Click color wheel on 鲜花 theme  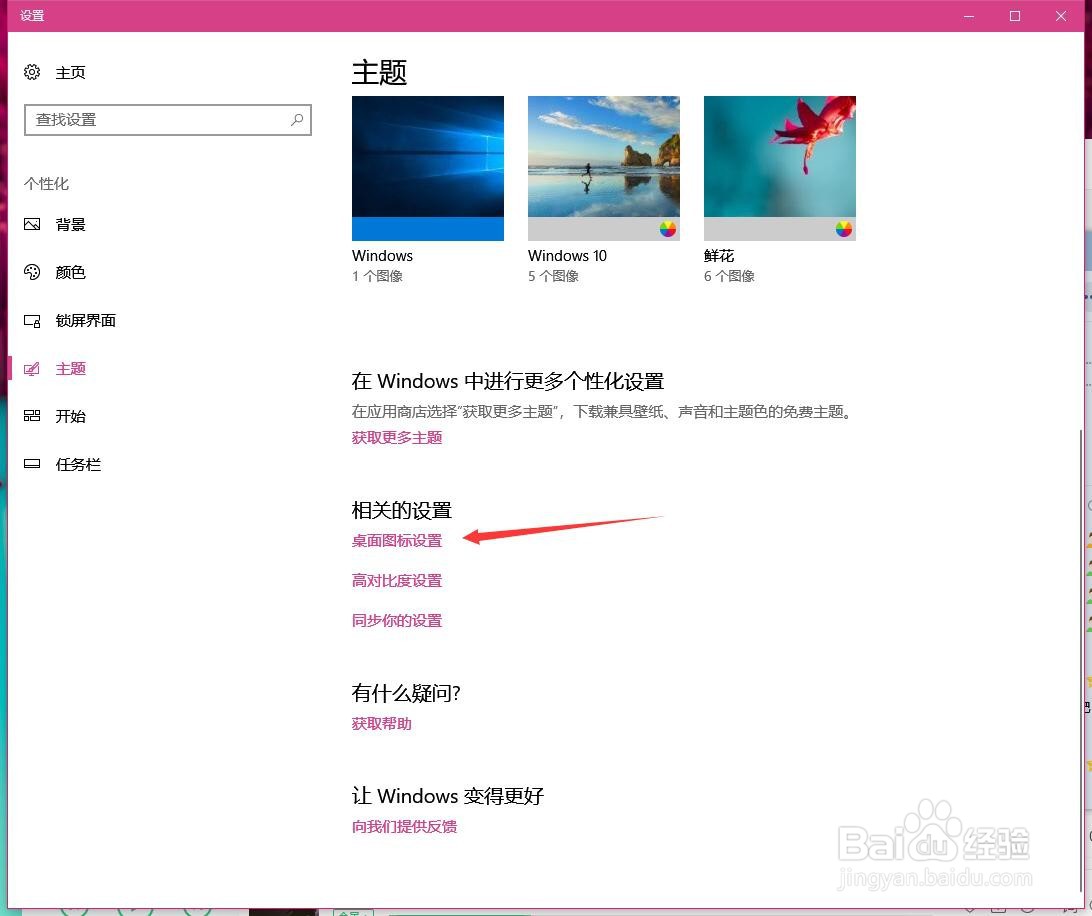coord(843,229)
